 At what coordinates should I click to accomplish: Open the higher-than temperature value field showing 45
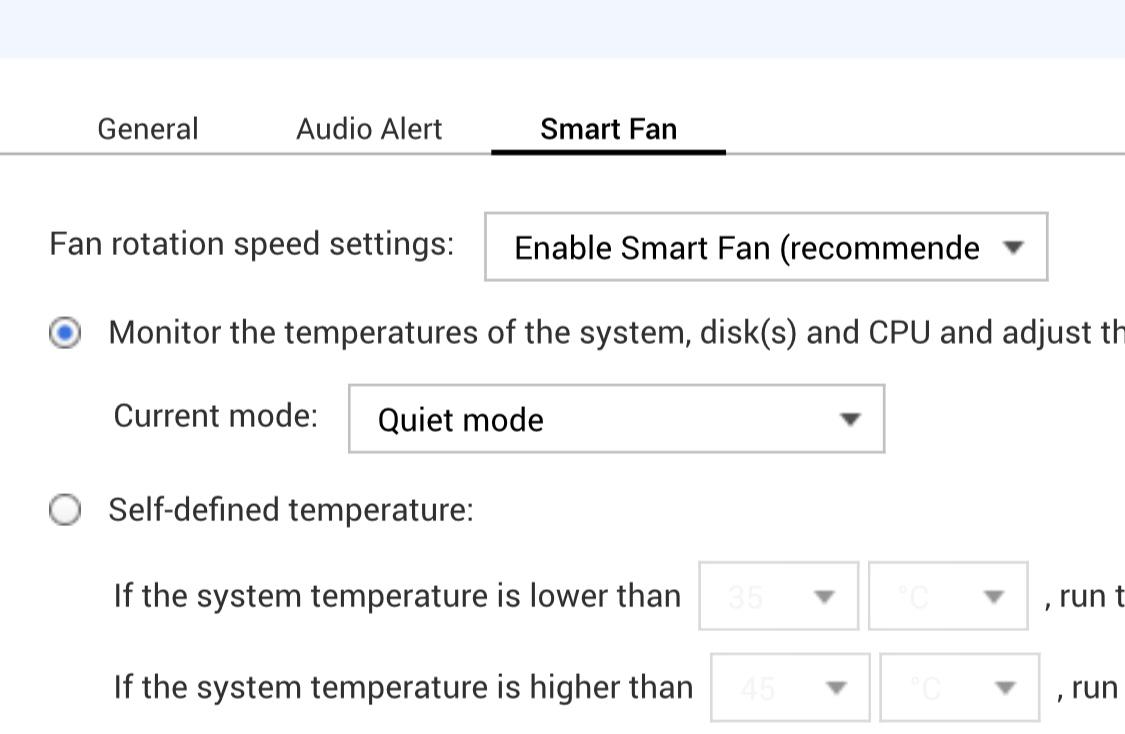(772, 688)
